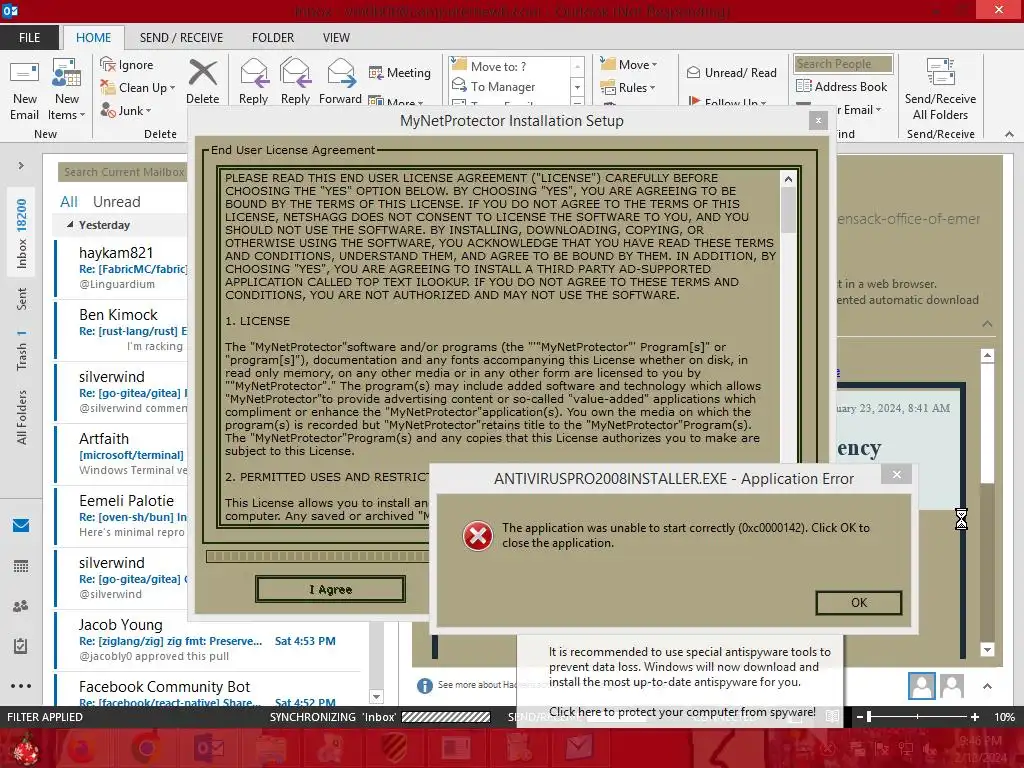Open the email from Jacob Young
This screenshot has width=1024, height=768.
209,640
